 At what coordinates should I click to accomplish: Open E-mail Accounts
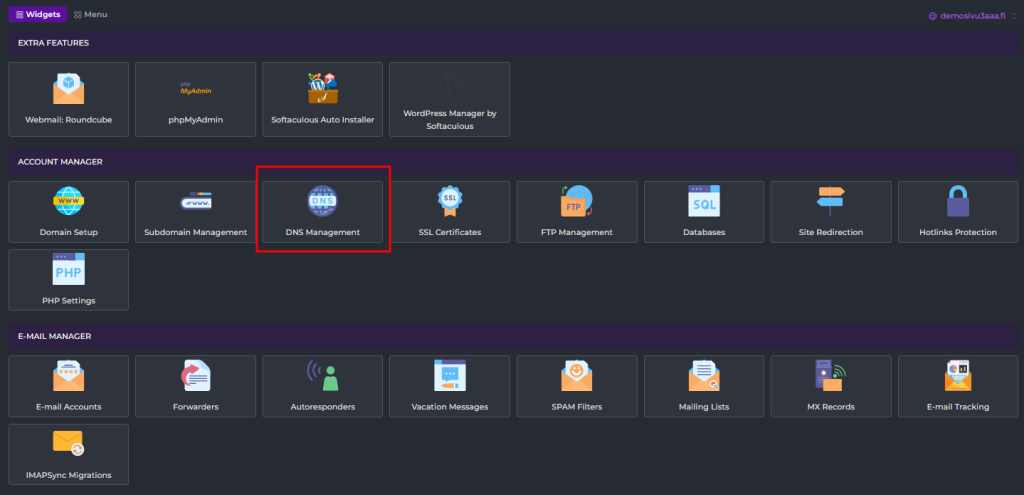[x=69, y=386]
